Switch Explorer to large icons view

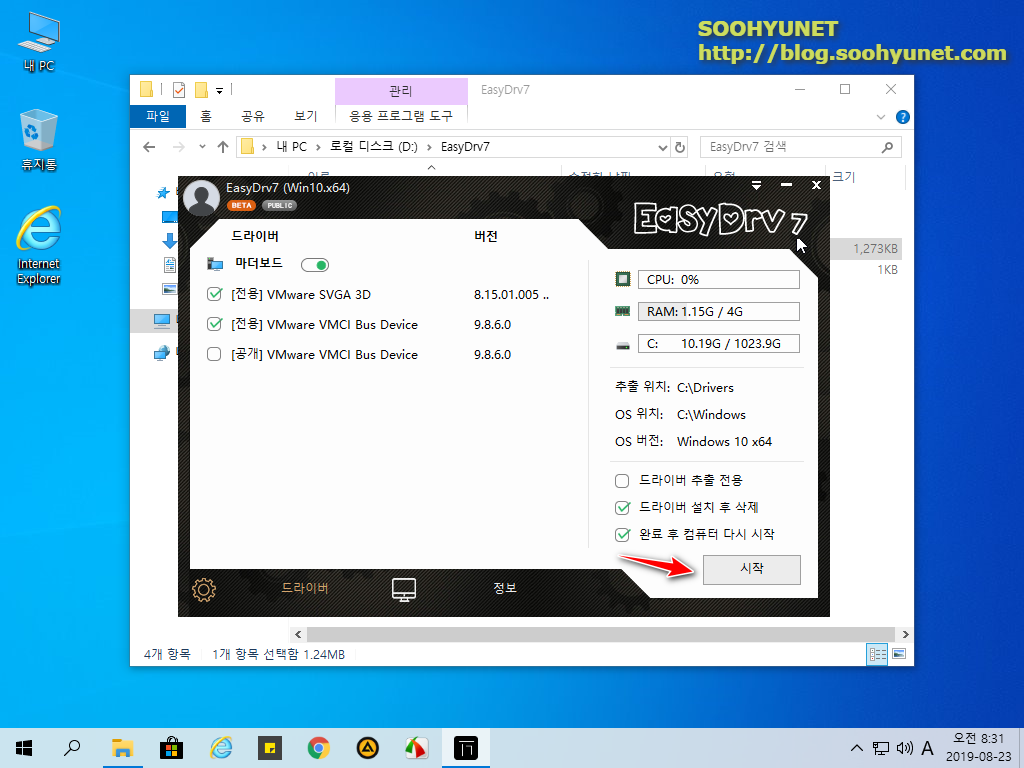point(899,654)
